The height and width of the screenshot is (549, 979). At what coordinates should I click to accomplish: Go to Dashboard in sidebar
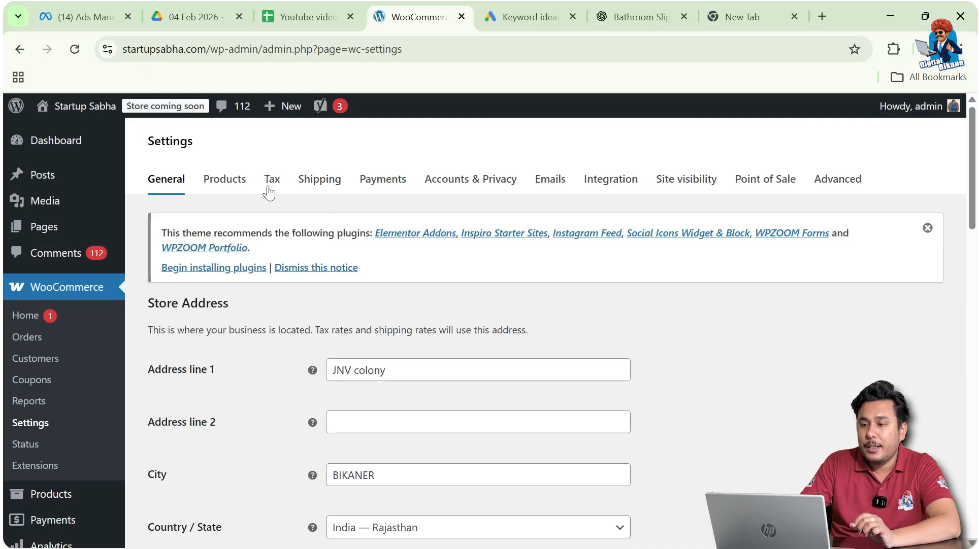pos(56,141)
